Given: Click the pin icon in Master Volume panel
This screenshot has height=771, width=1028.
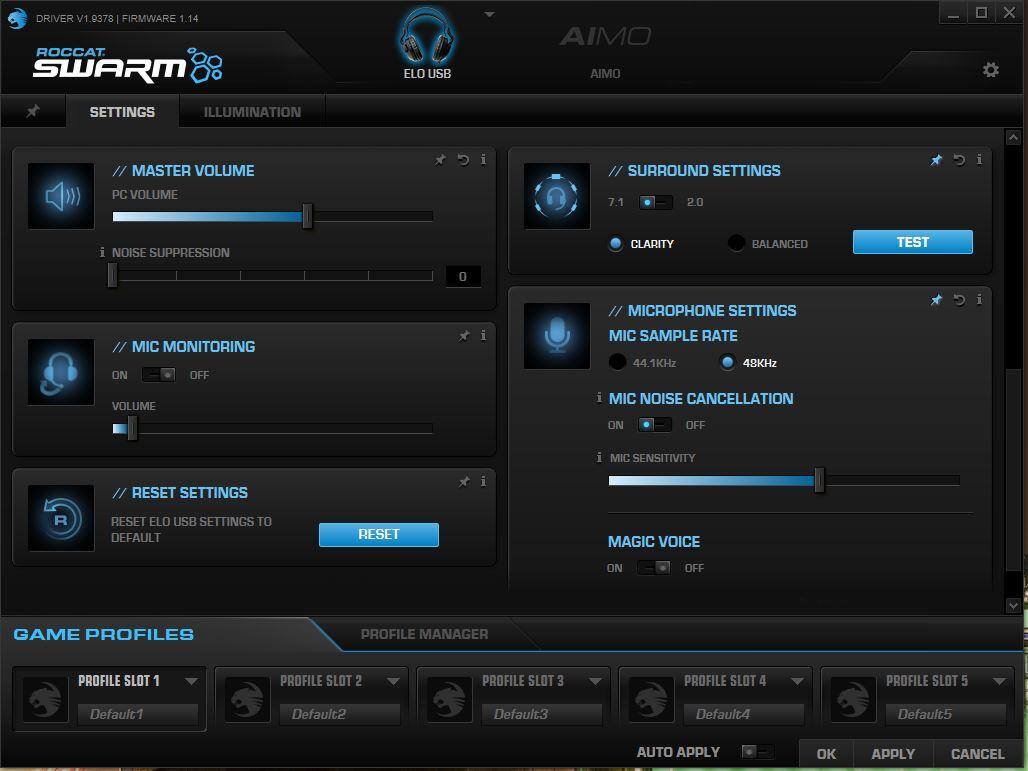Looking at the screenshot, I should 440,160.
